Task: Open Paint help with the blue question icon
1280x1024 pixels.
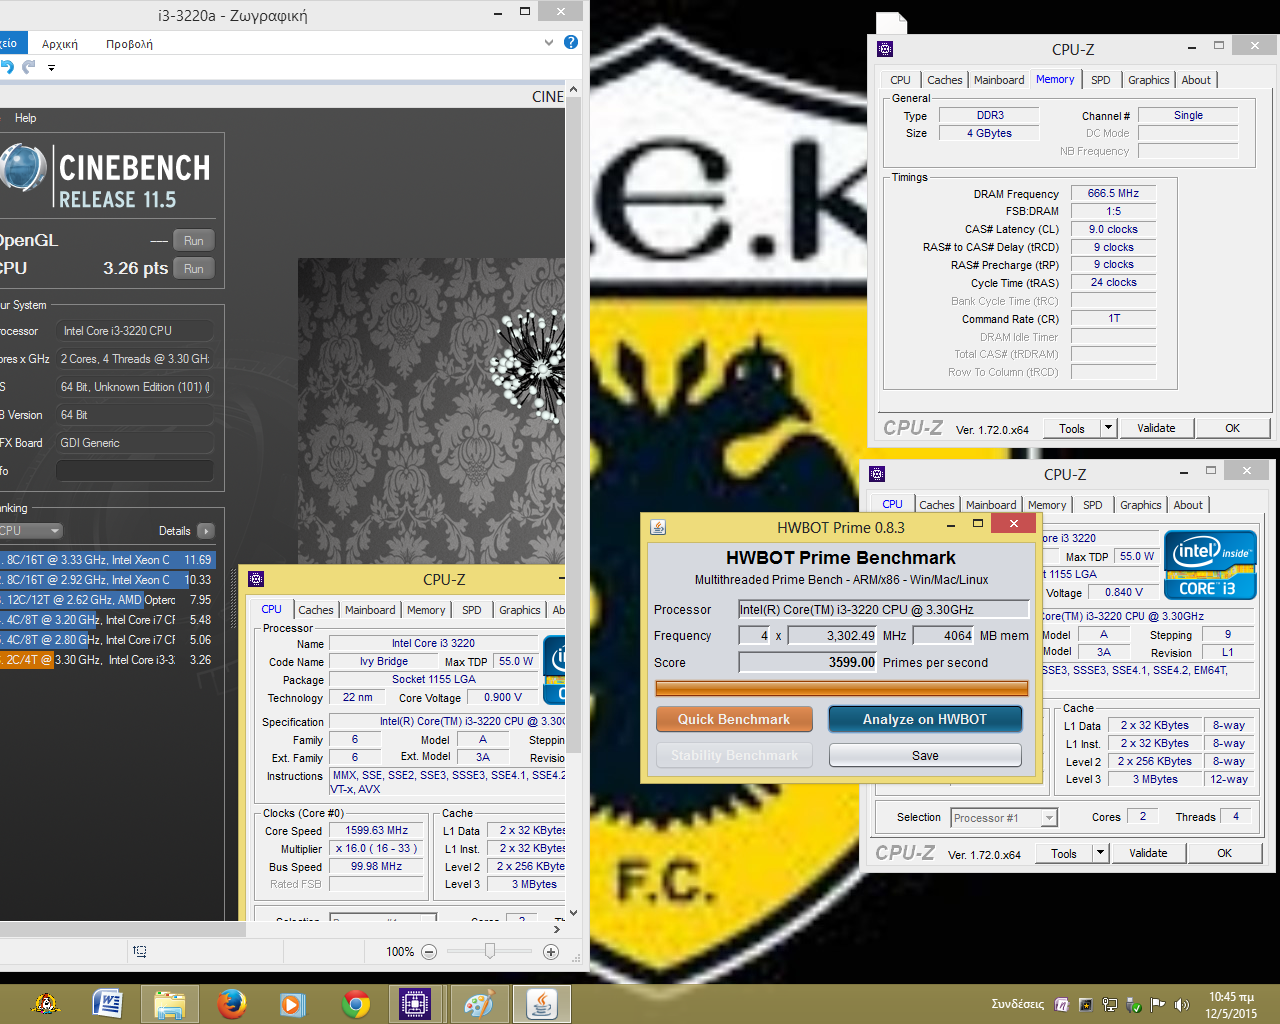Action: (x=571, y=42)
